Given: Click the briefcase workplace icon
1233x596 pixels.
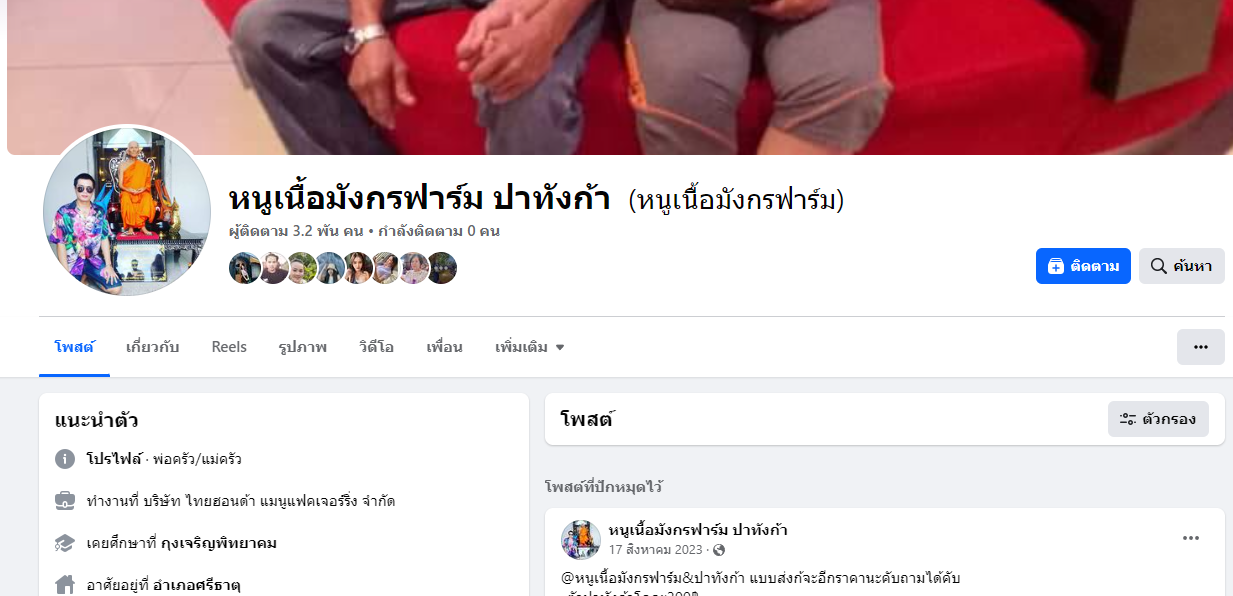Looking at the screenshot, I should pos(65,501).
